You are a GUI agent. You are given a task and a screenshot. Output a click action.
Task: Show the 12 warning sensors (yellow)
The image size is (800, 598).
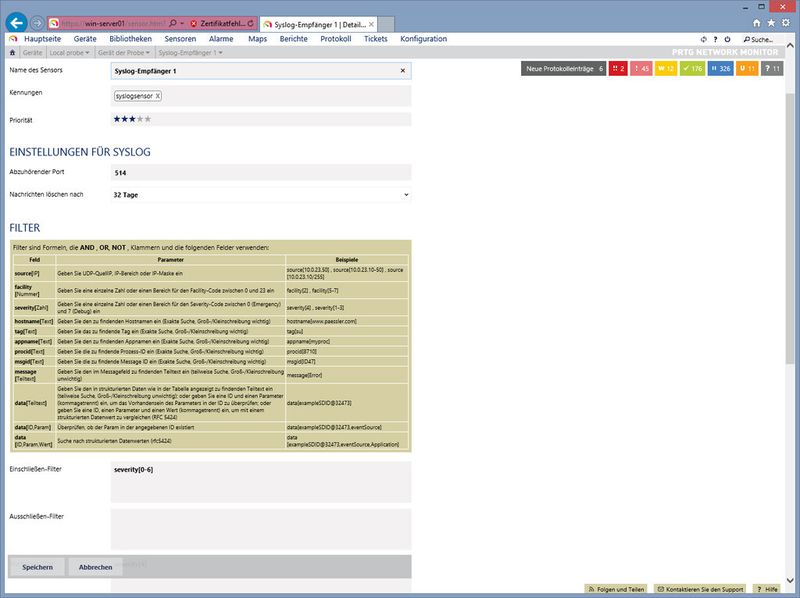pyautogui.click(x=666, y=68)
